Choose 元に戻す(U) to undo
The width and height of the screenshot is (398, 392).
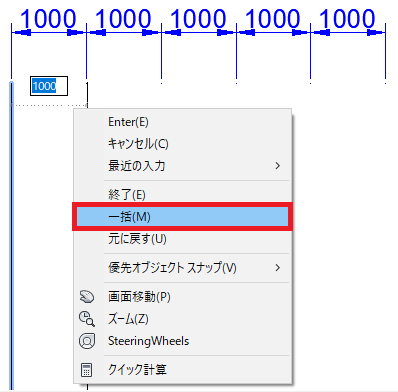(x=137, y=239)
